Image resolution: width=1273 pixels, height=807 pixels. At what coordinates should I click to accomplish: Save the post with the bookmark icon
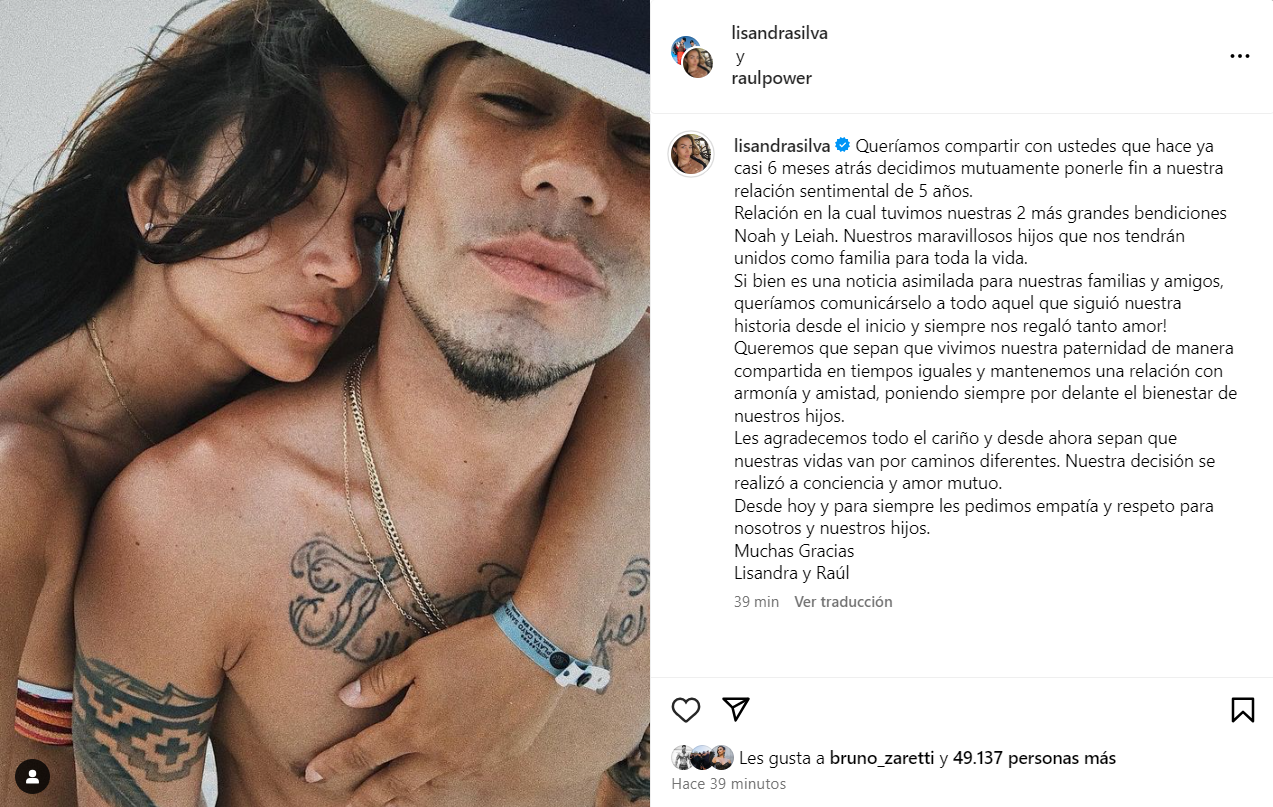1242,710
